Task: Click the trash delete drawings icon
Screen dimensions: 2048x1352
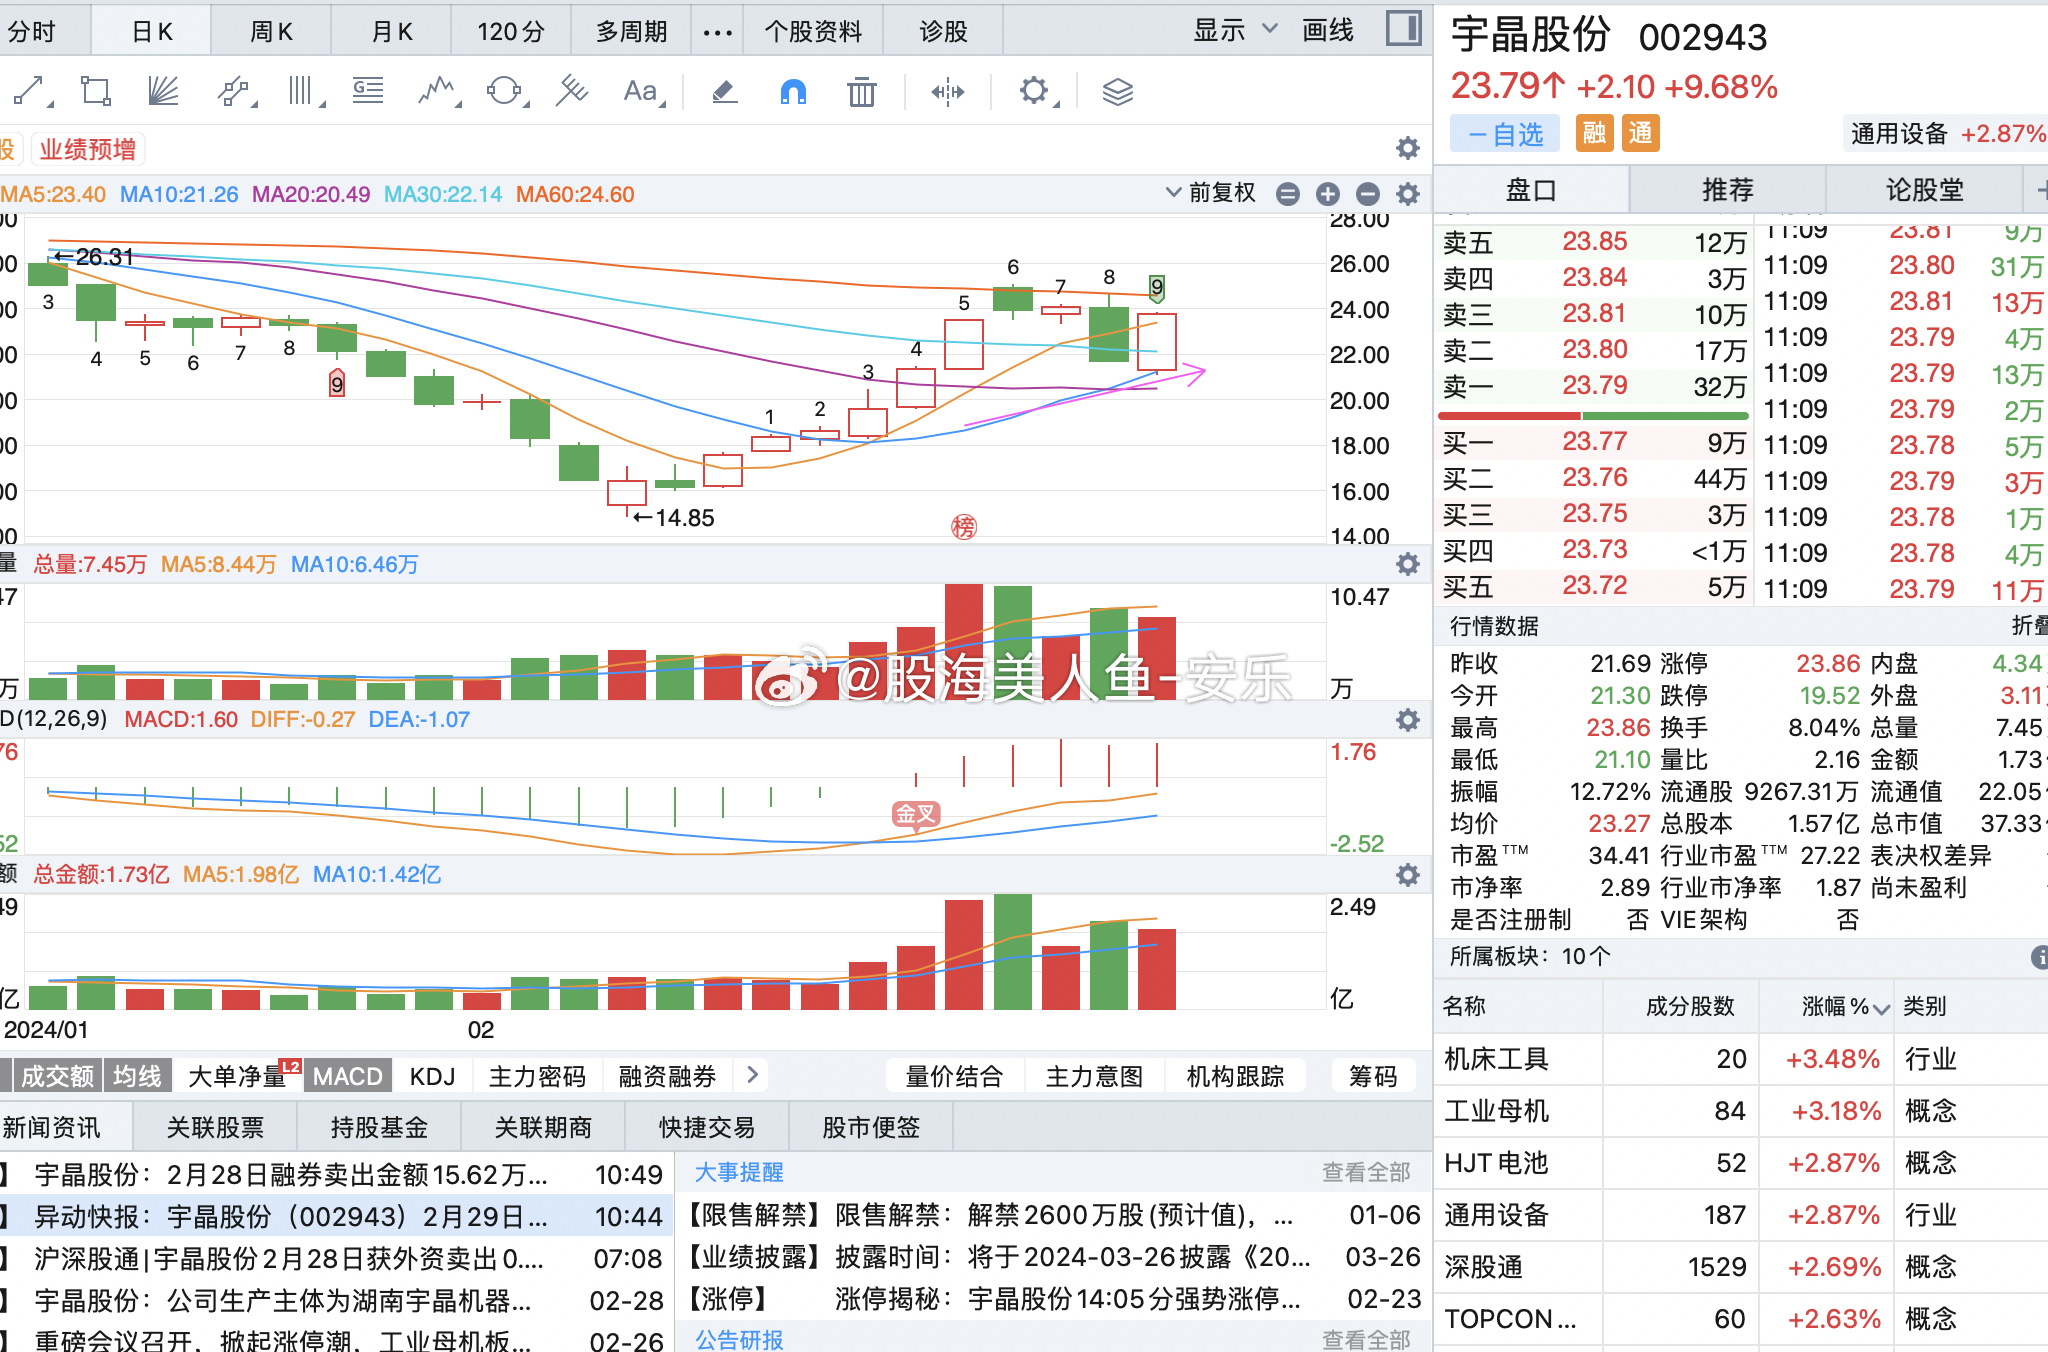Action: pos(861,92)
